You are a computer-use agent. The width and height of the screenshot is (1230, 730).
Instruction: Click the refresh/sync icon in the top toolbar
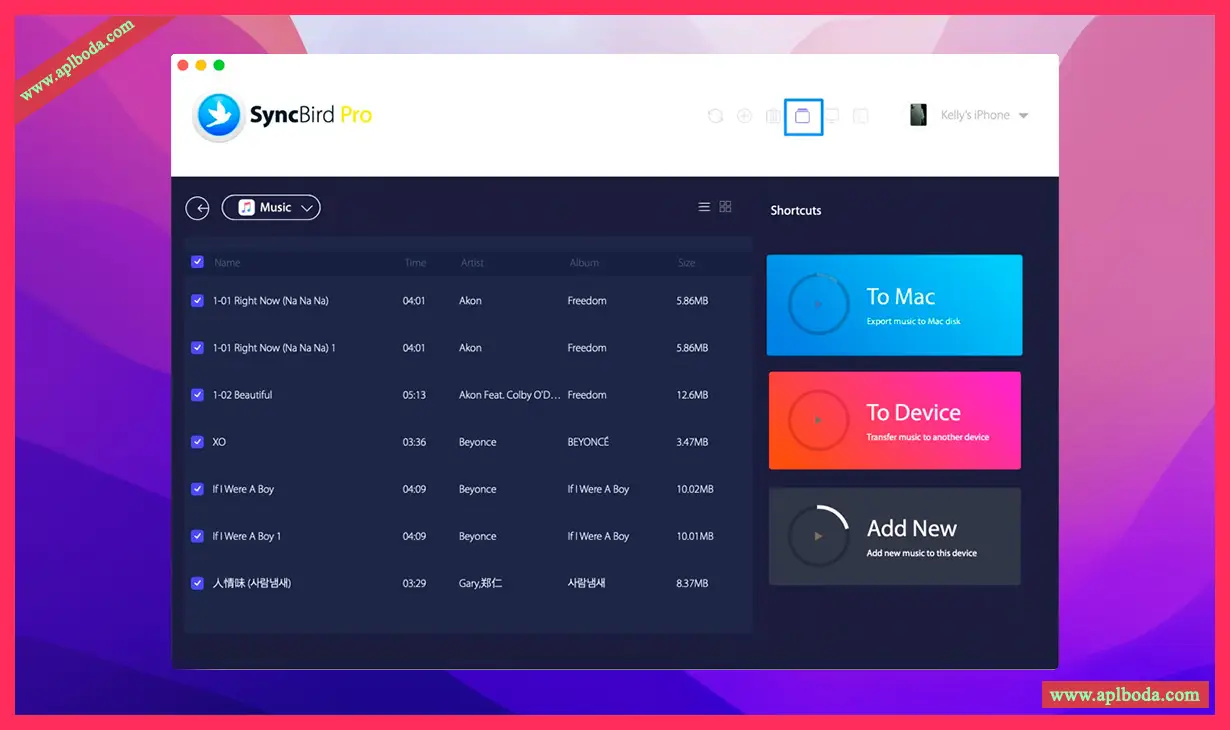[x=715, y=116]
